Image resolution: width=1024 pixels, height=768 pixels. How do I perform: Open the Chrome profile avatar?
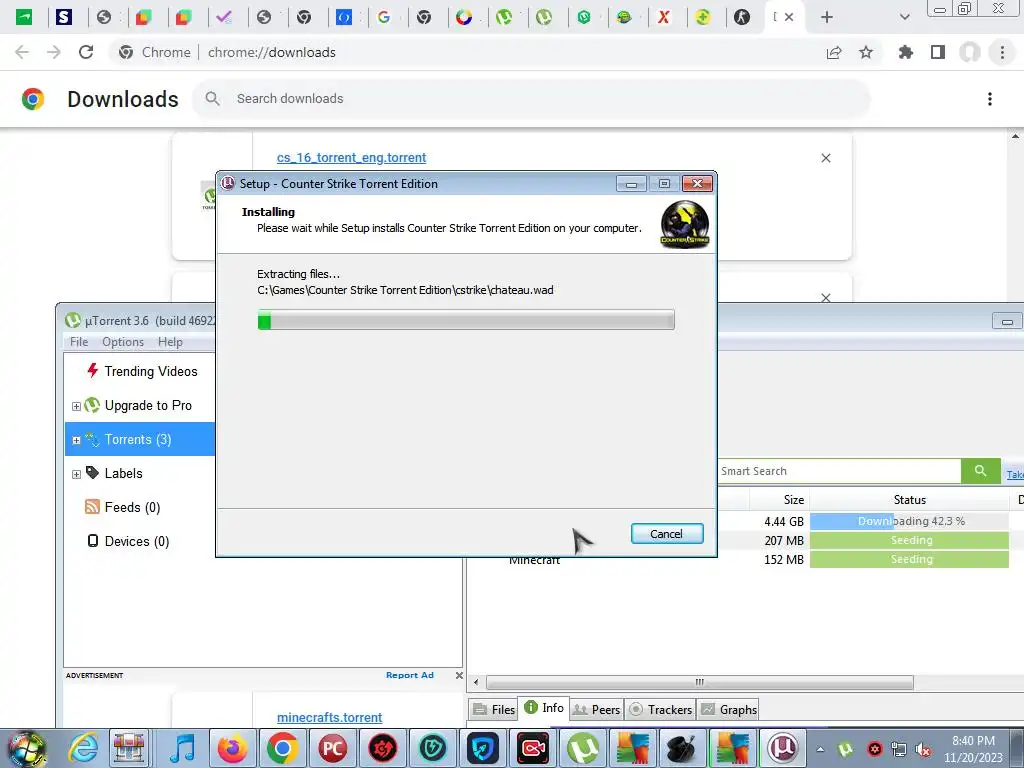point(970,52)
